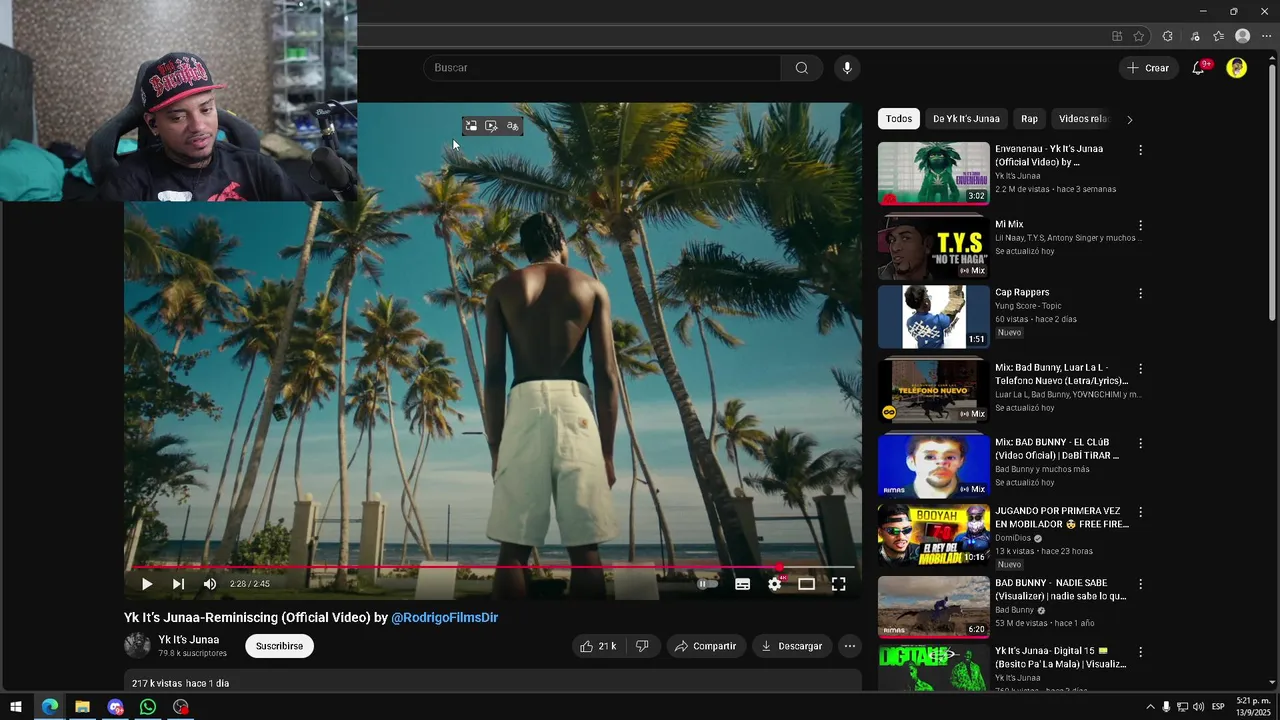Show hidden system tray icons
Screen dimensions: 1280x720
pyautogui.click(x=1150, y=707)
